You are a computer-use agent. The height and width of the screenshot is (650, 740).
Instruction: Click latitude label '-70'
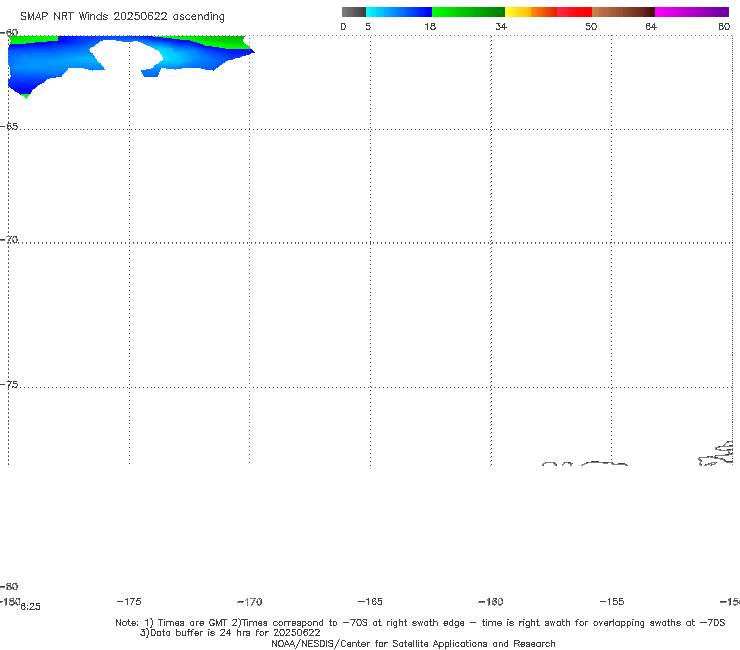coord(9,240)
